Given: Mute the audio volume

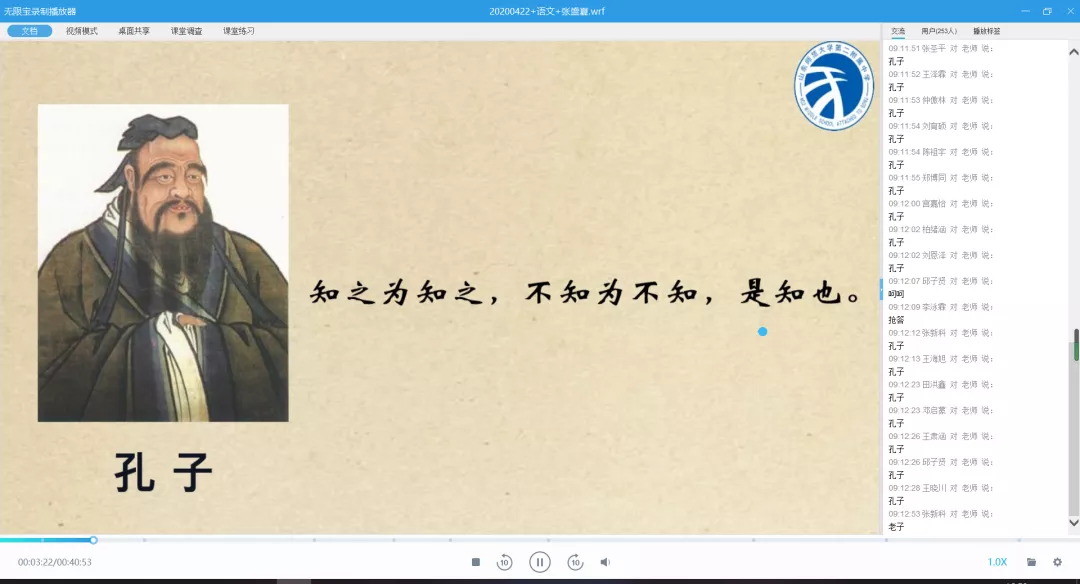Looking at the screenshot, I should click(605, 562).
